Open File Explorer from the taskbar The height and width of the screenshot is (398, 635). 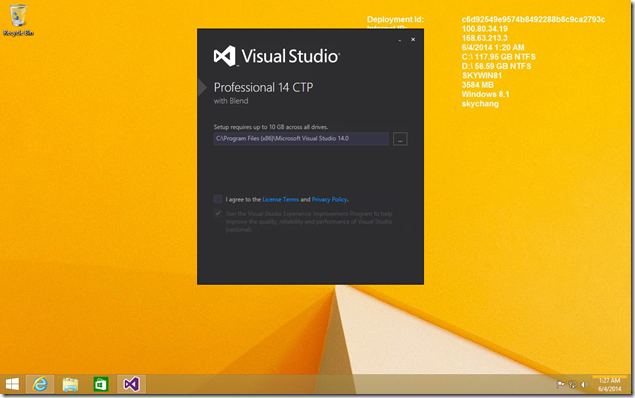(x=70, y=384)
